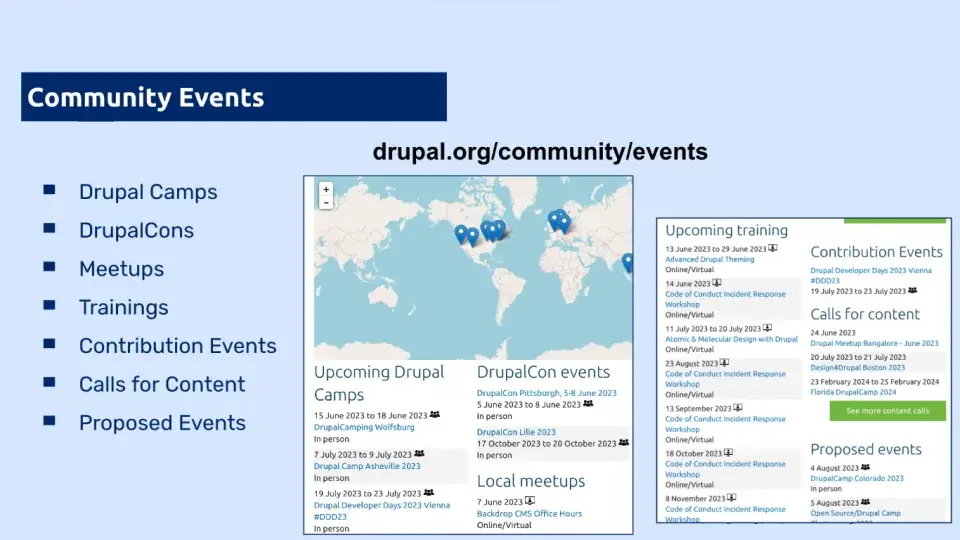Screen dimensions: 960x540
Task: Open Florida DrupalCamp 2024 link
Action: (x=853, y=392)
